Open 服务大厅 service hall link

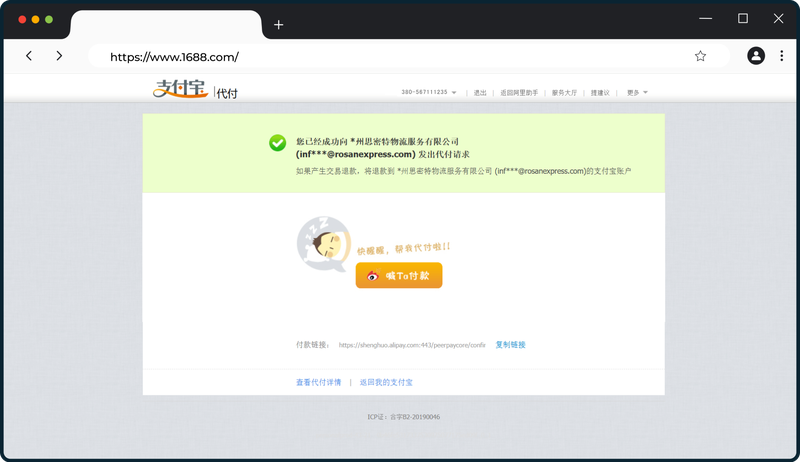tap(564, 93)
